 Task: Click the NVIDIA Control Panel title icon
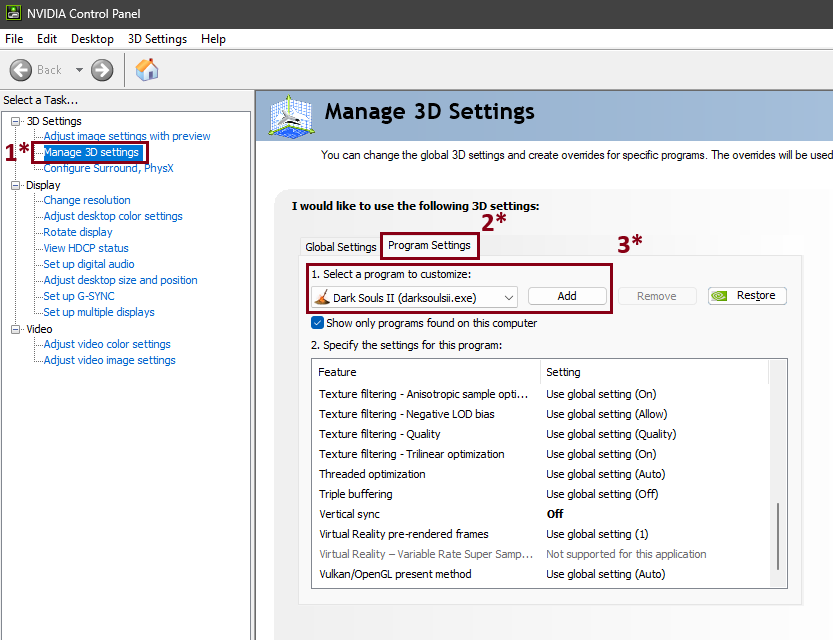pyautogui.click(x=13, y=13)
